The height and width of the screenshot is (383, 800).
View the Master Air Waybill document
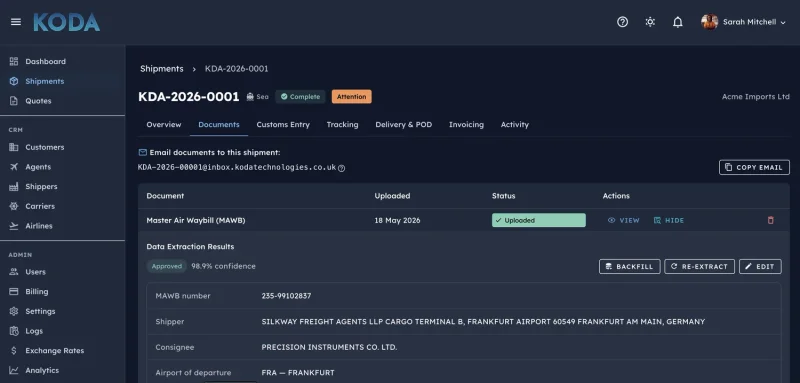623,220
